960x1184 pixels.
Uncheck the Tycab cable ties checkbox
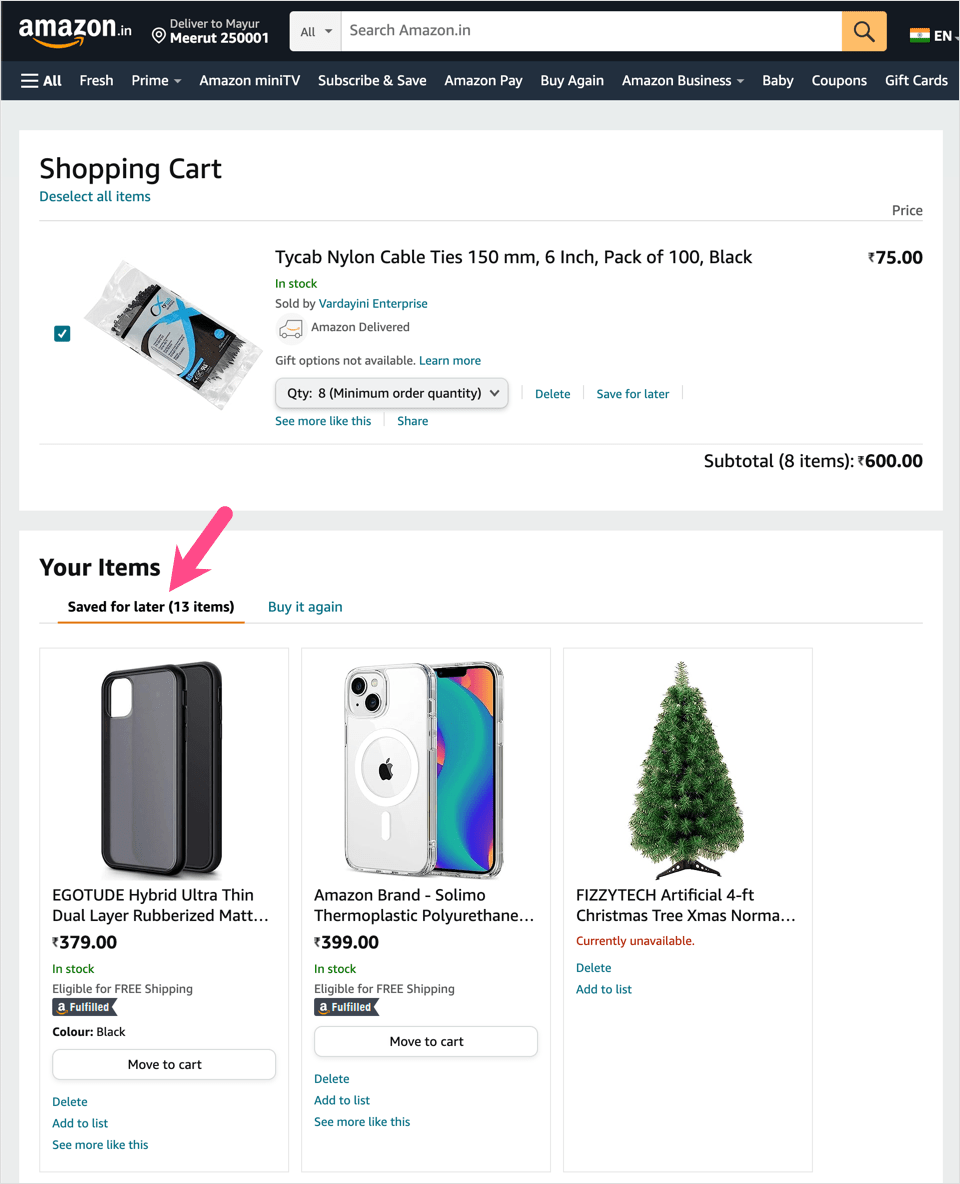(x=62, y=334)
